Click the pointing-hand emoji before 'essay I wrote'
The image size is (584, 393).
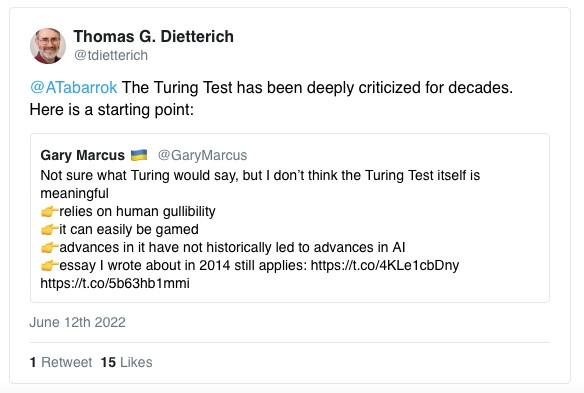(x=50, y=265)
